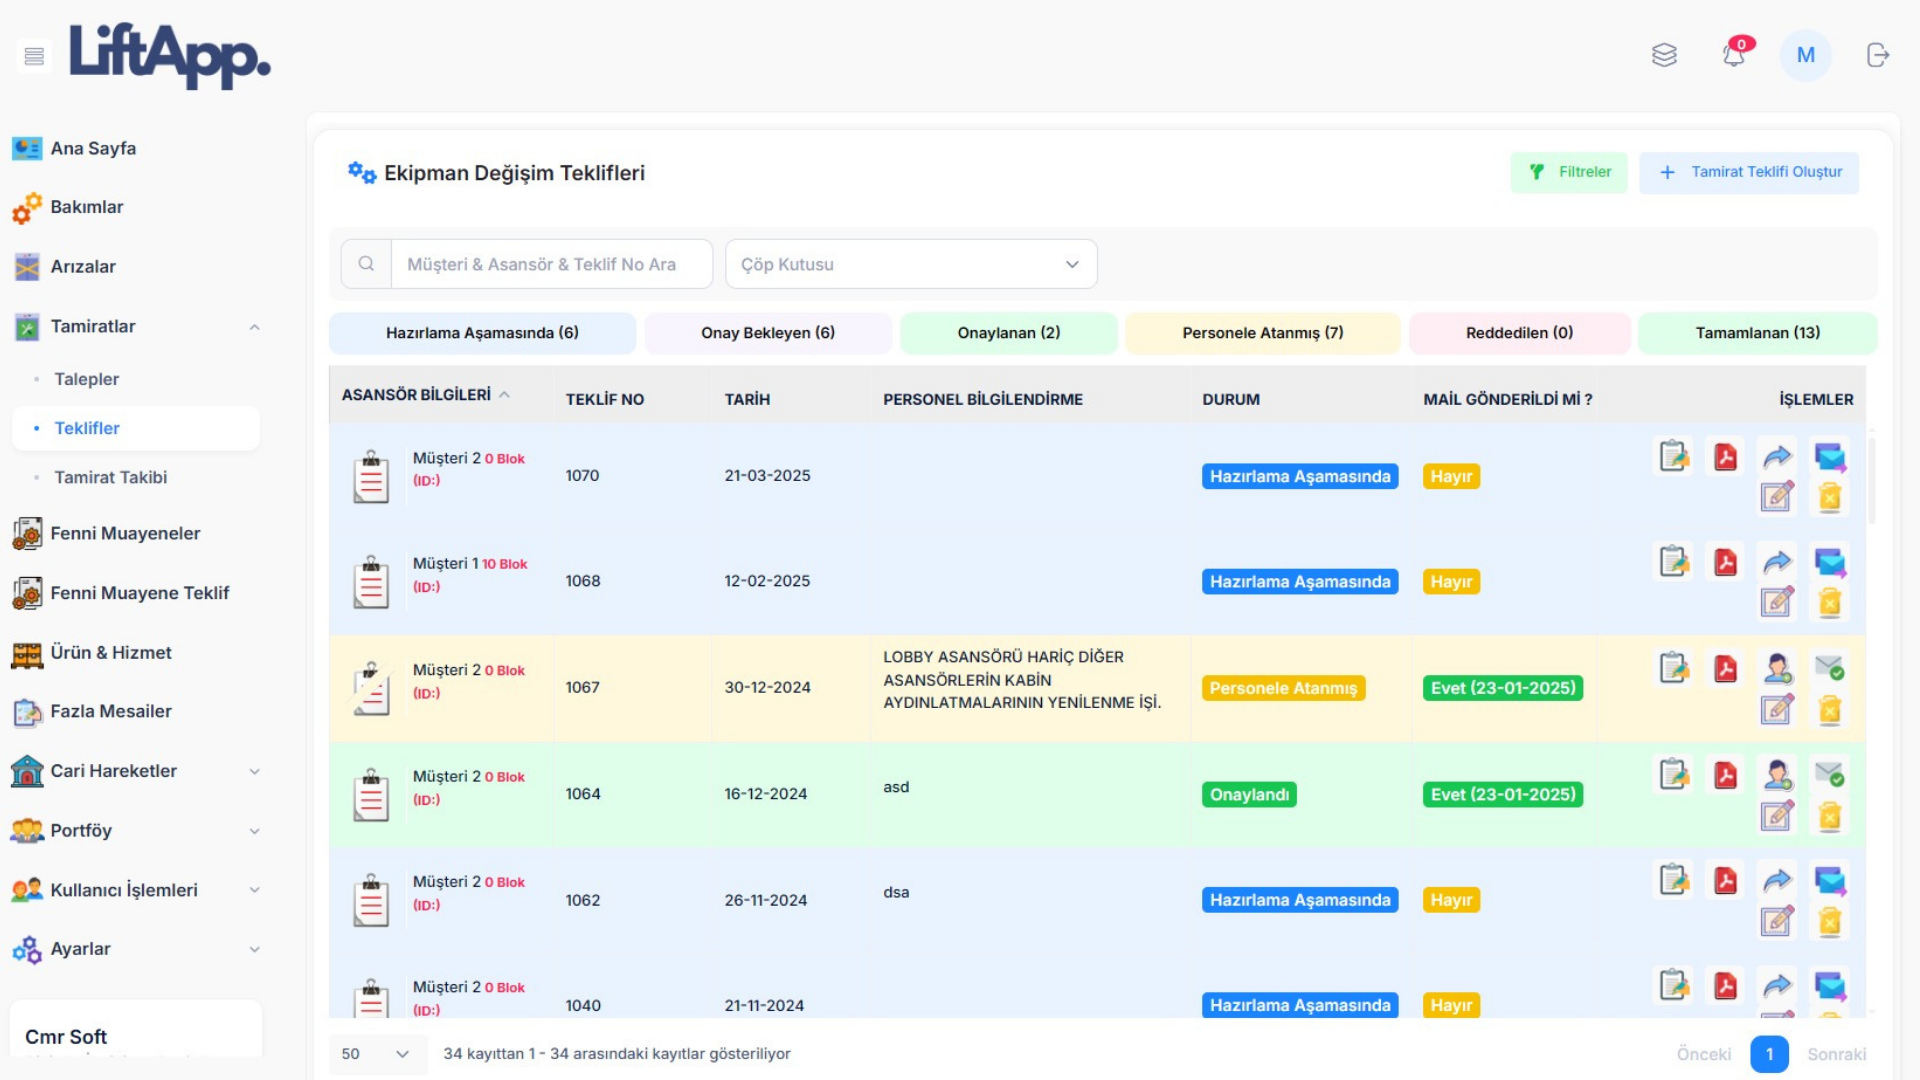Open notifications bell icon
1920x1080 pixels.
[1734, 55]
